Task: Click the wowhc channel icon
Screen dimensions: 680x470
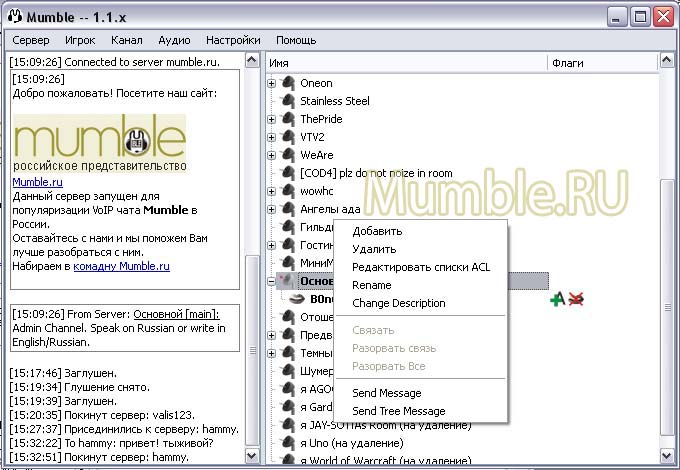Action: (289, 191)
